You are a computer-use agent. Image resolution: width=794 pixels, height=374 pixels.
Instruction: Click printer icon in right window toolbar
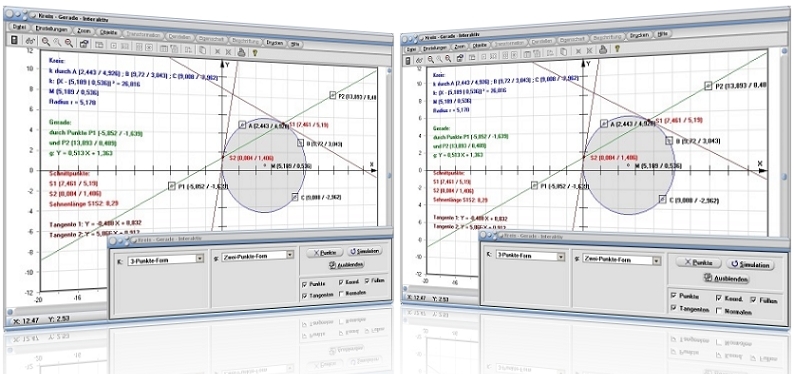[603, 49]
